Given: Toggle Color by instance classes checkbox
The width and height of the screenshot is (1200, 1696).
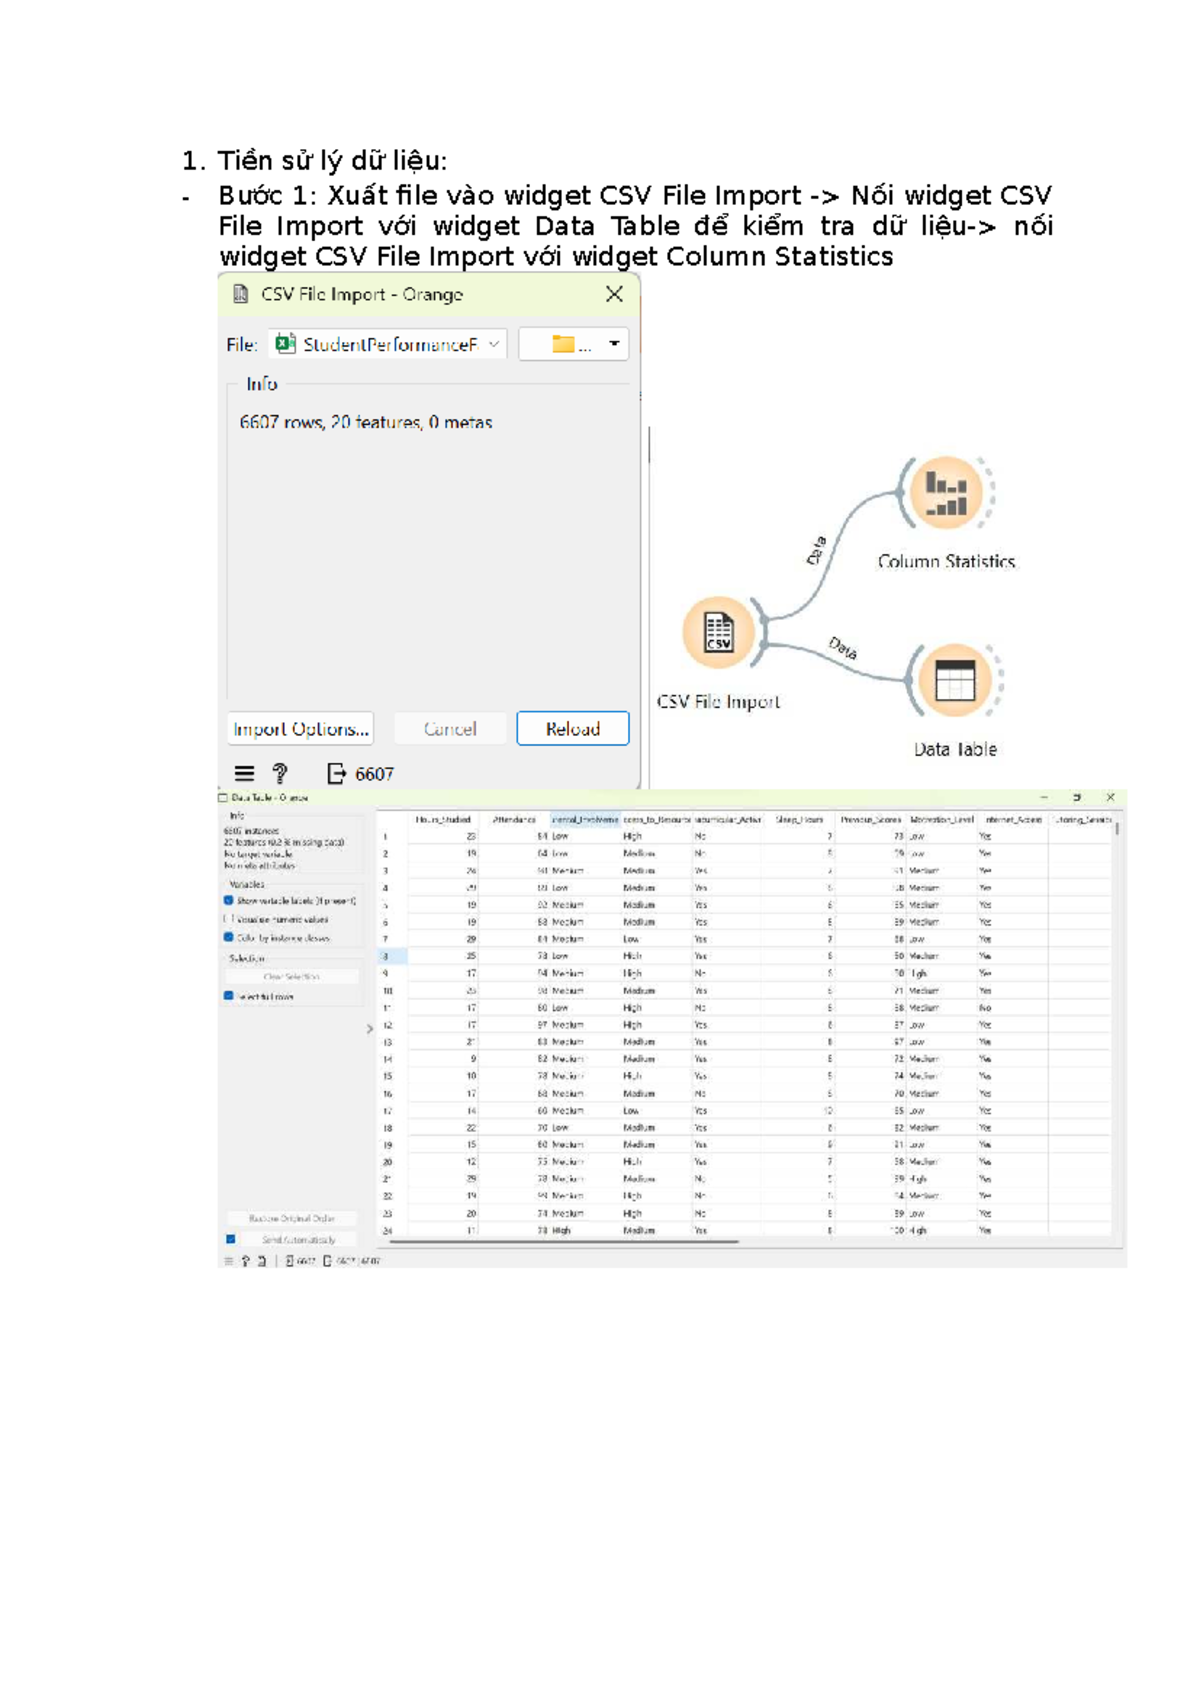Looking at the screenshot, I should tap(229, 937).
